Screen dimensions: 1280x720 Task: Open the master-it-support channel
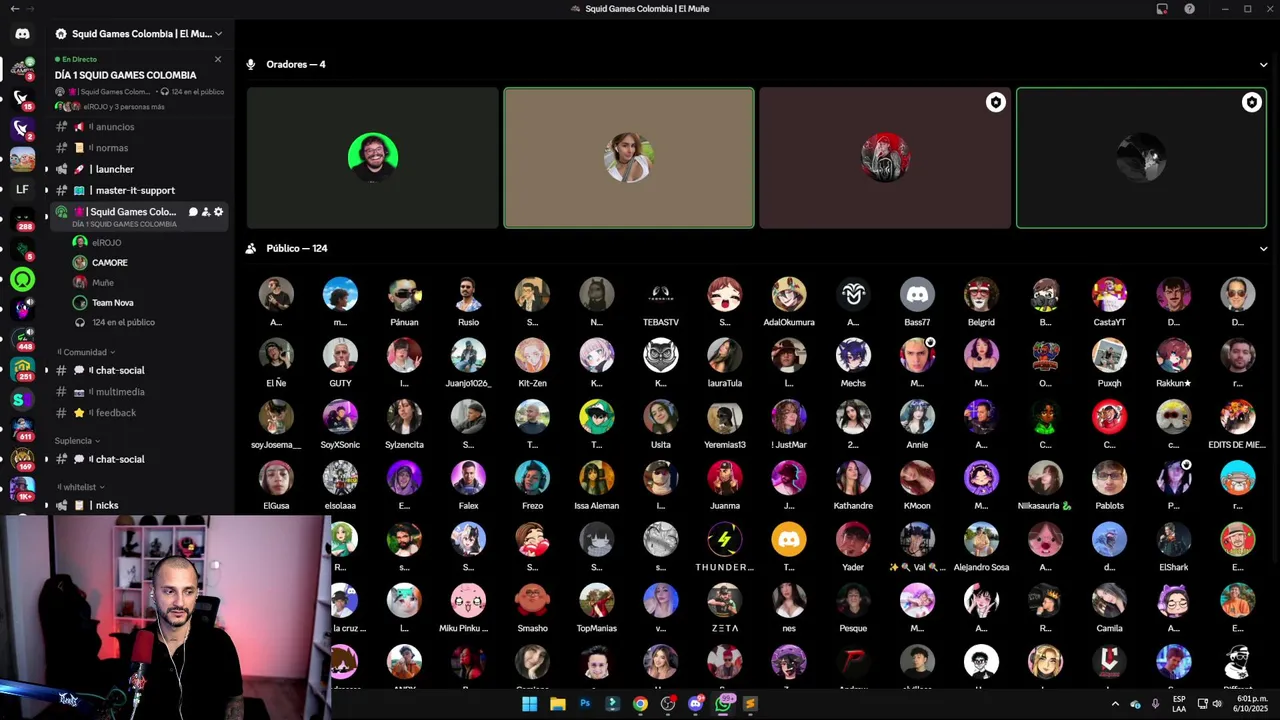(x=140, y=190)
